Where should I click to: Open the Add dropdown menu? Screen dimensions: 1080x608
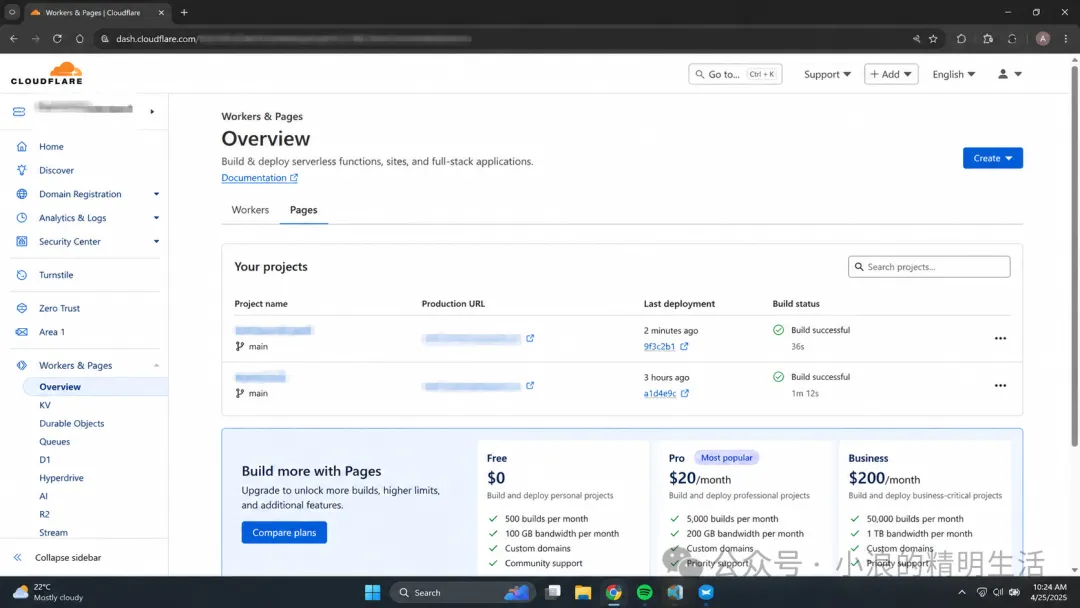pyautogui.click(x=891, y=74)
